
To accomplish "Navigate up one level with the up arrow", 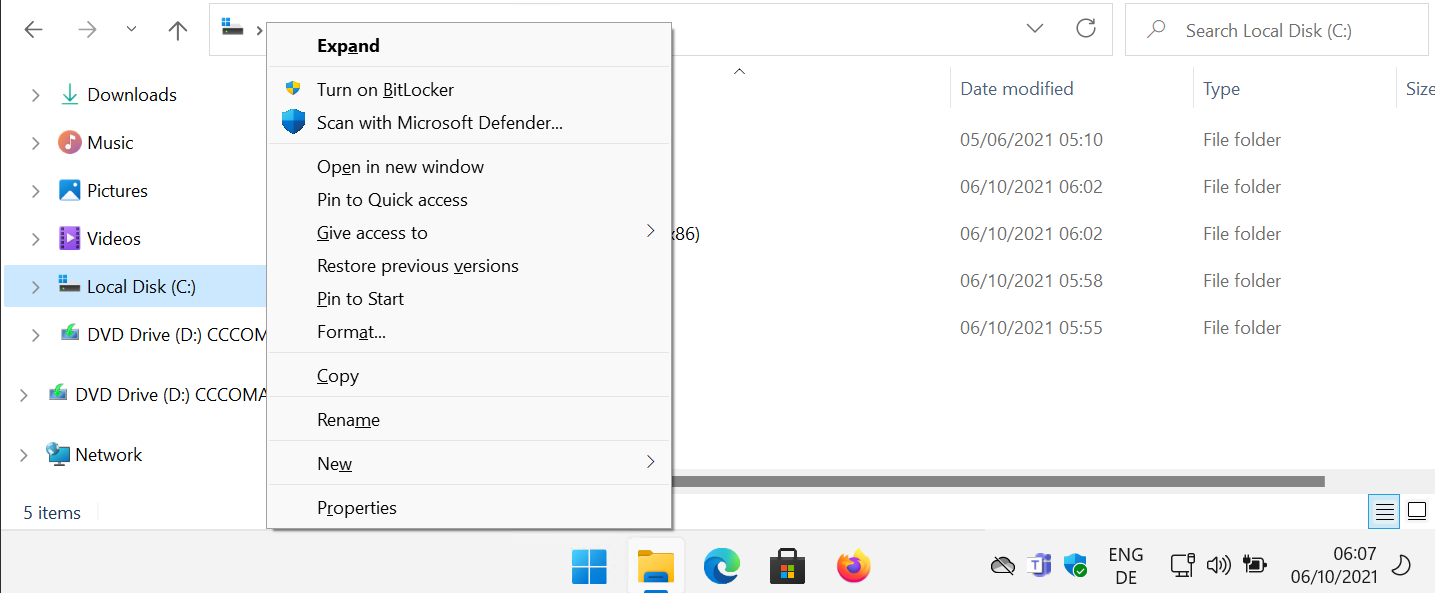I will click(177, 30).
